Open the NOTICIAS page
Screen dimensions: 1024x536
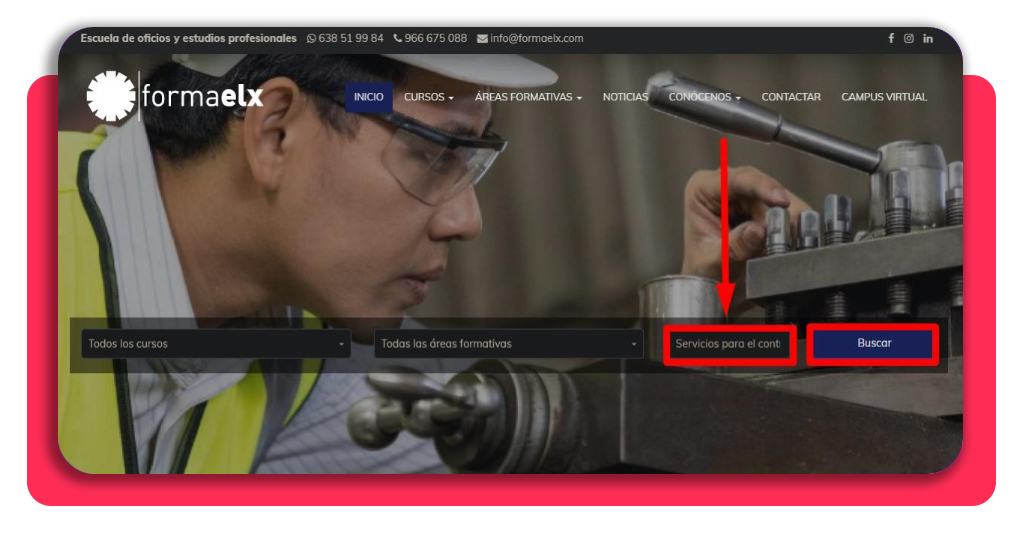626,97
